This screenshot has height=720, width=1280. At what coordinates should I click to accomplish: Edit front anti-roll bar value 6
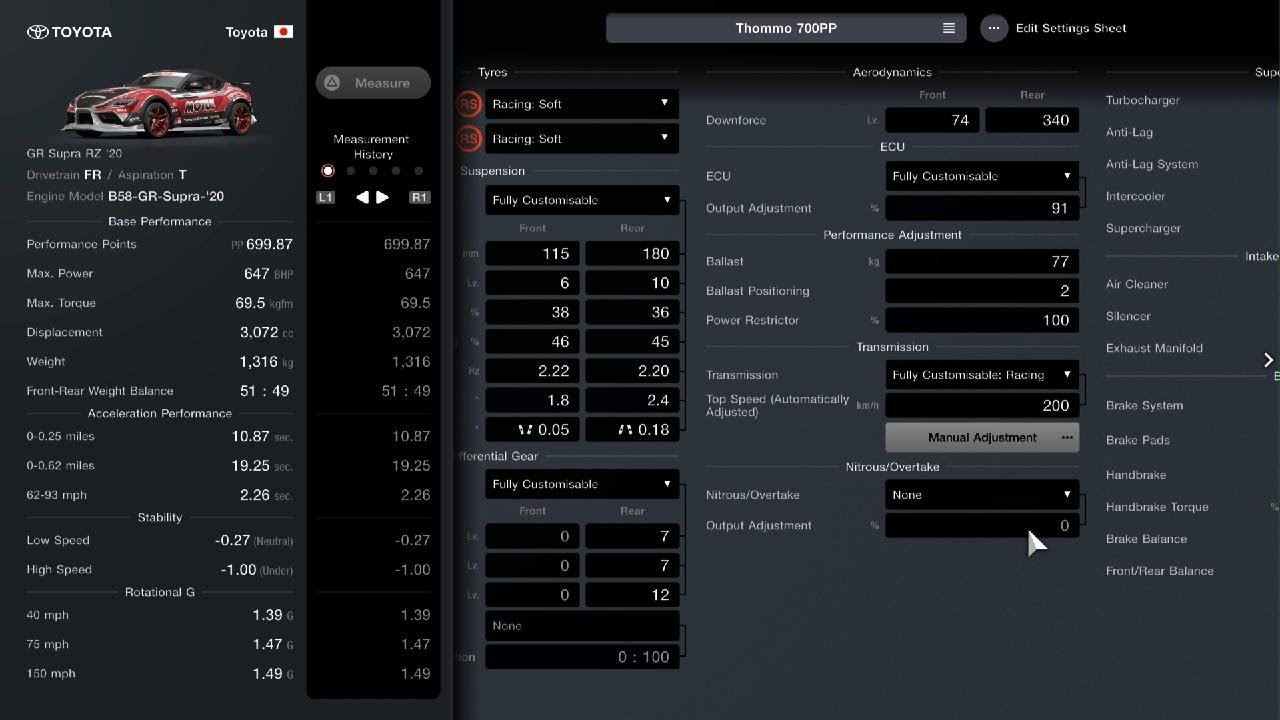532,283
